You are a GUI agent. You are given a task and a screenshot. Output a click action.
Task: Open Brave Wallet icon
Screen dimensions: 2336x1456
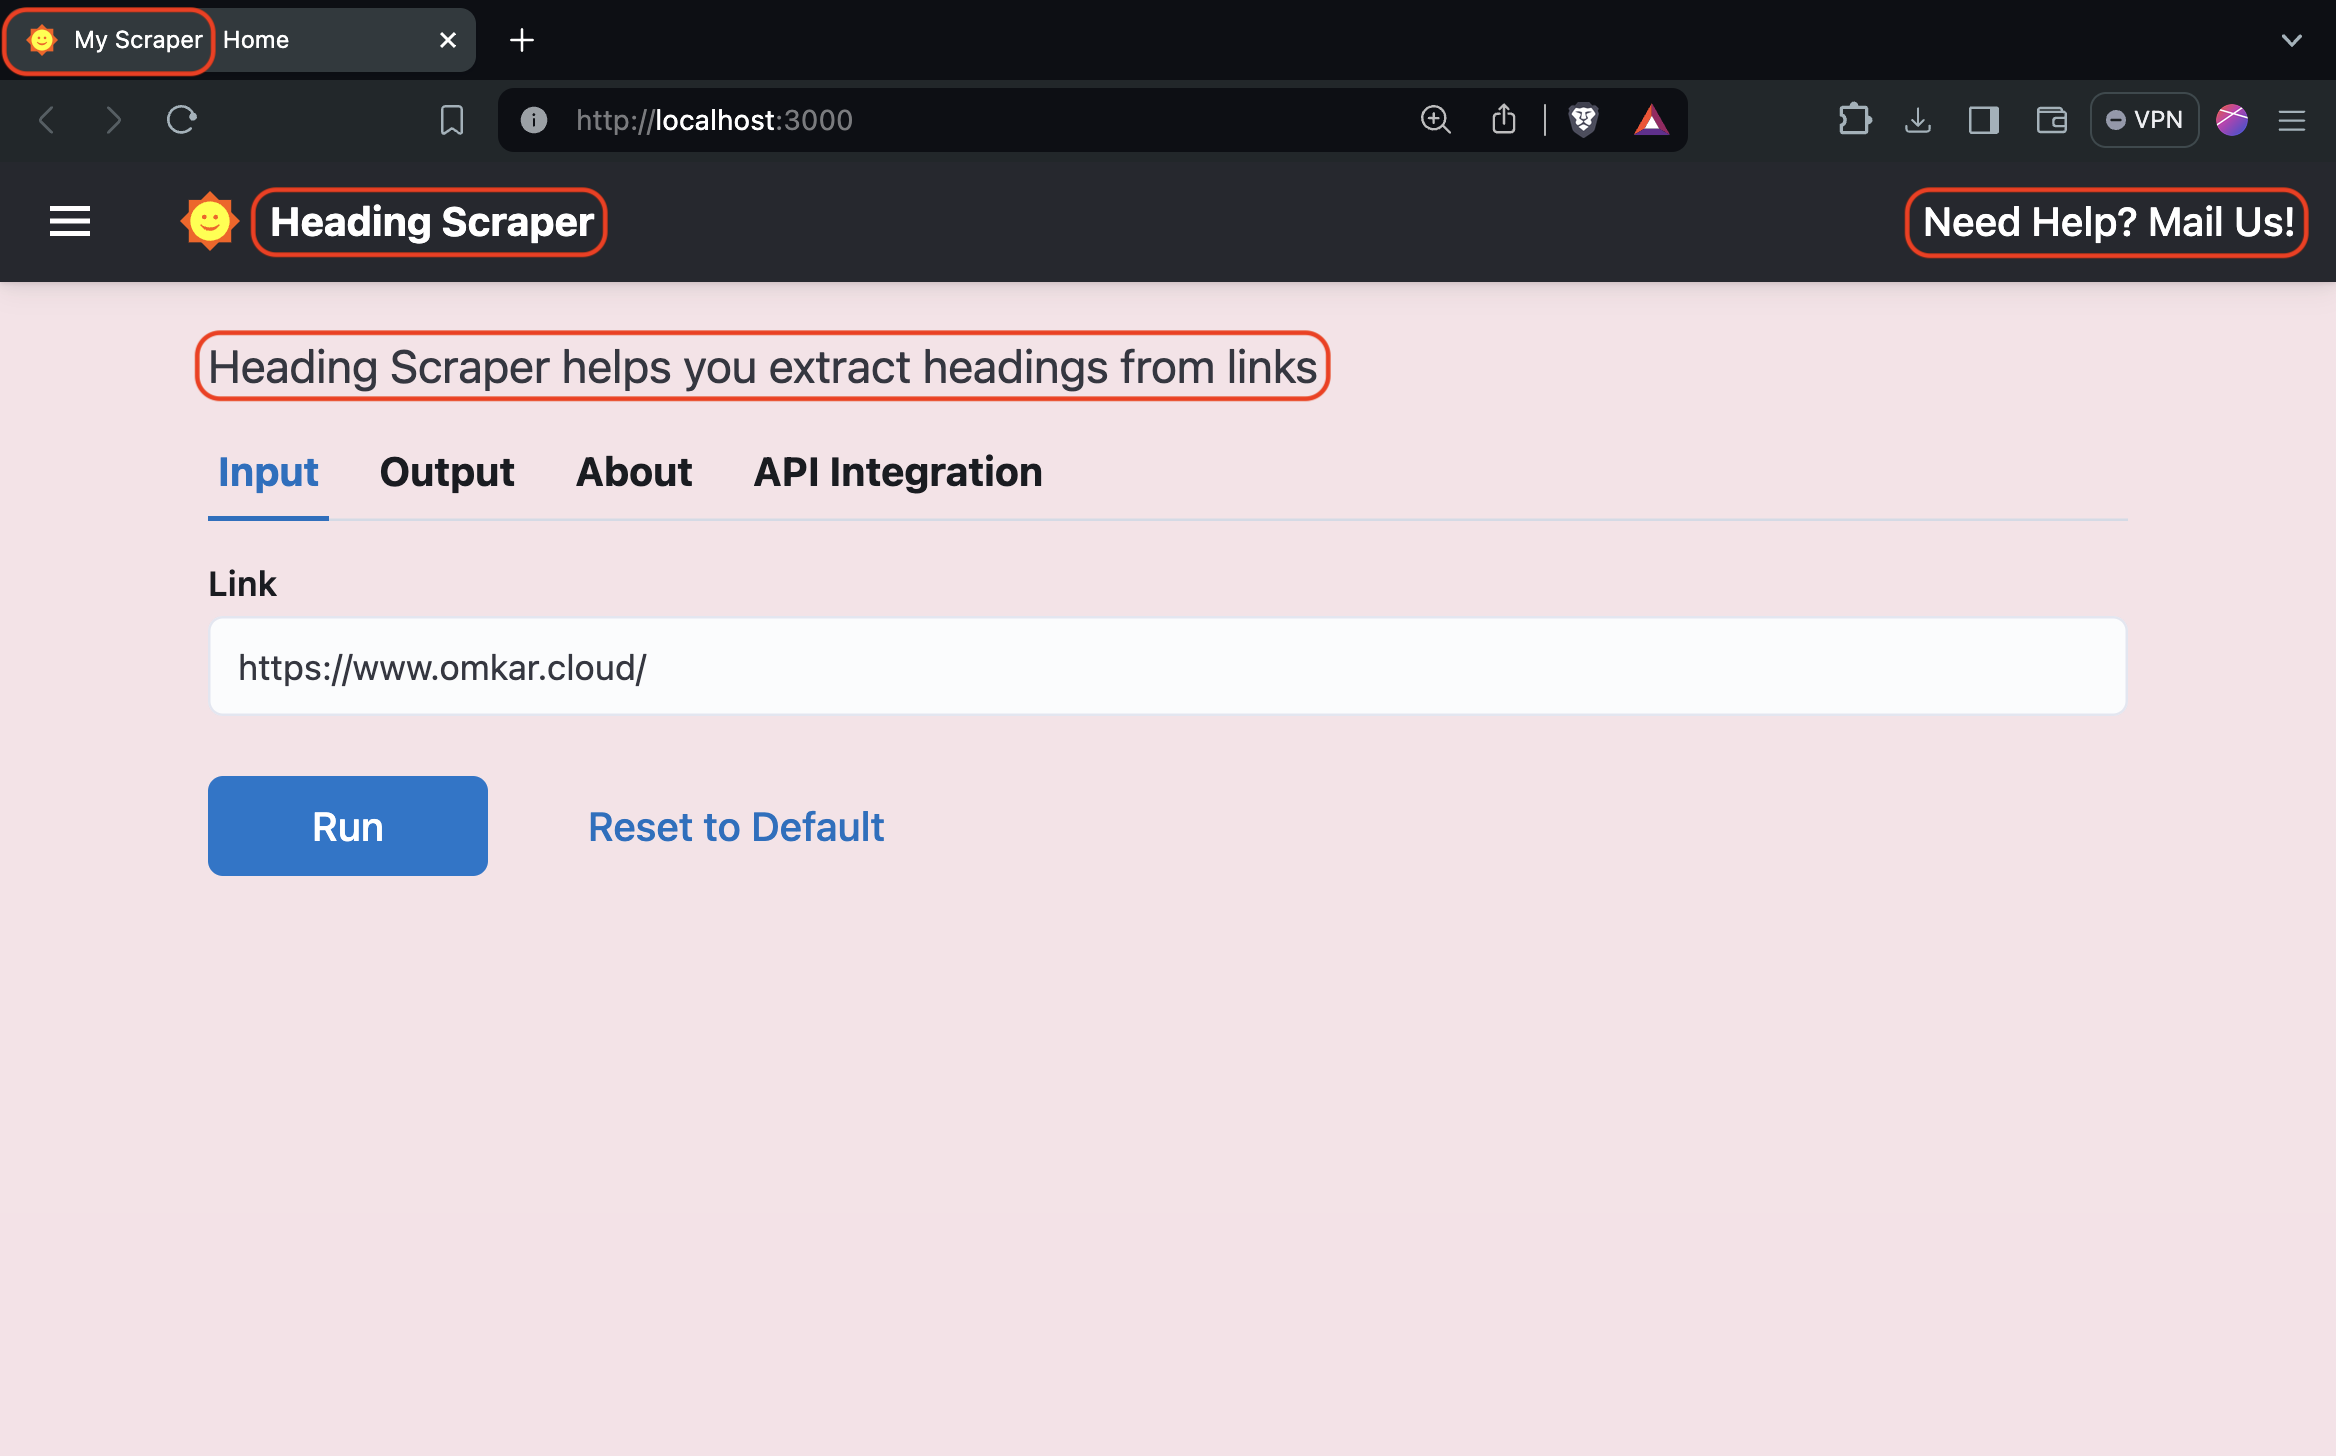point(2051,120)
